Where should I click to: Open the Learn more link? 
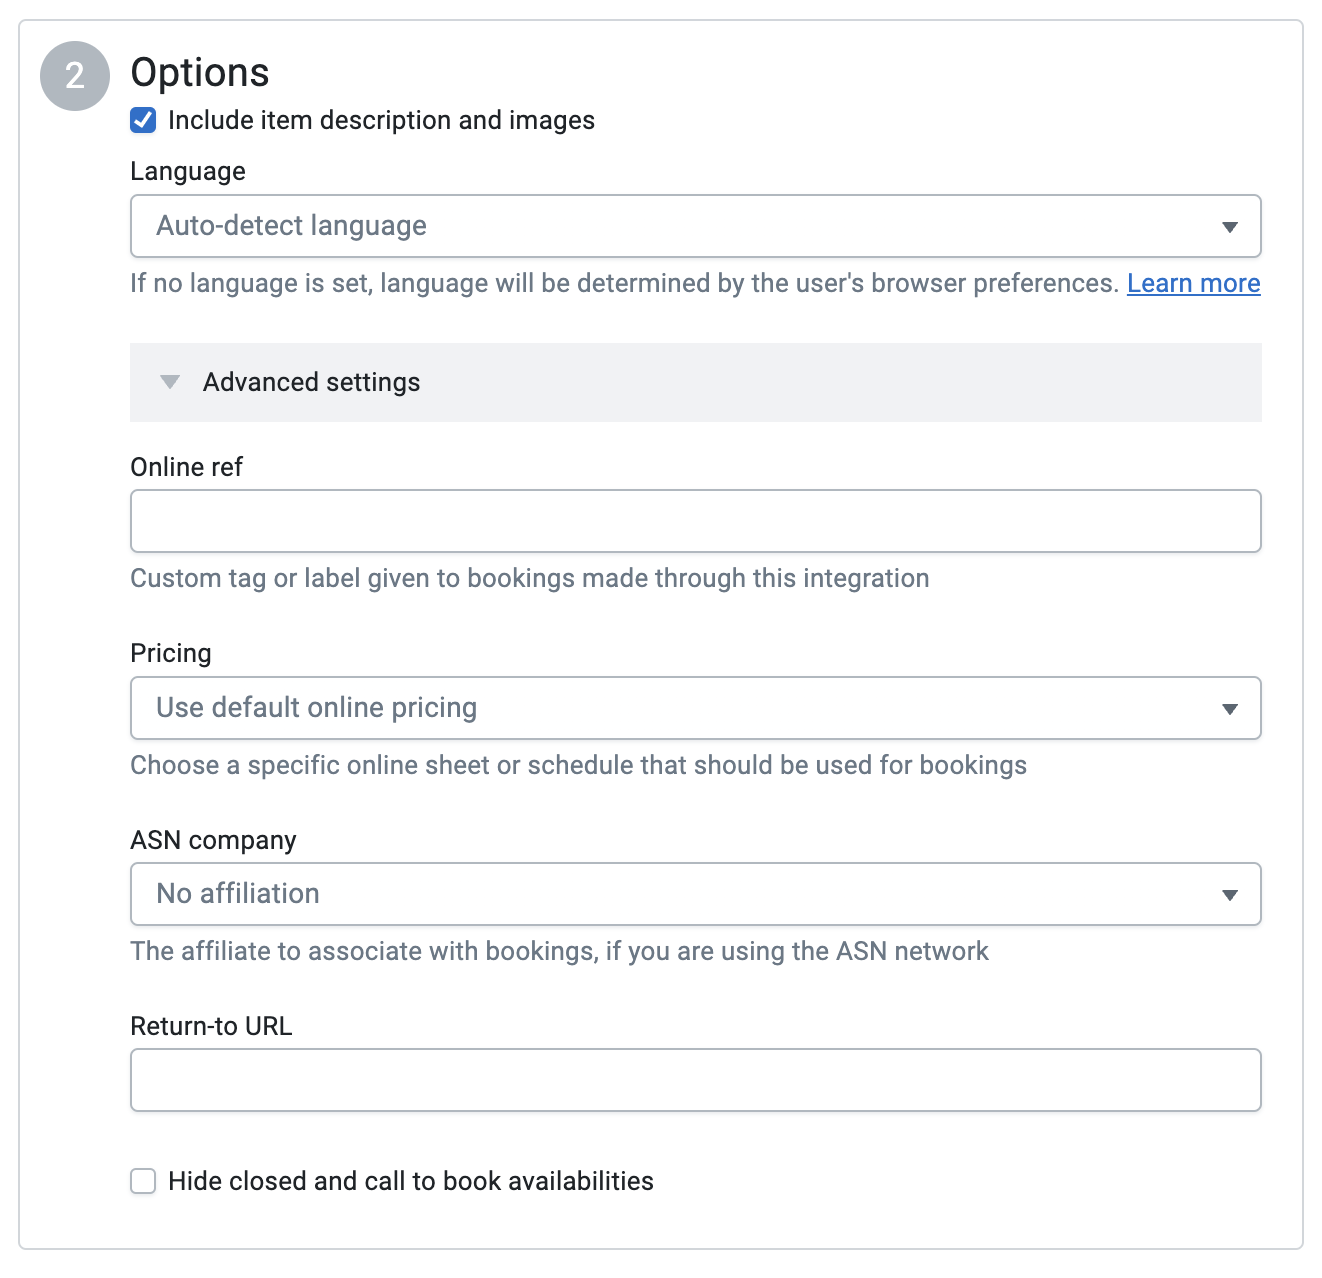point(1193,283)
